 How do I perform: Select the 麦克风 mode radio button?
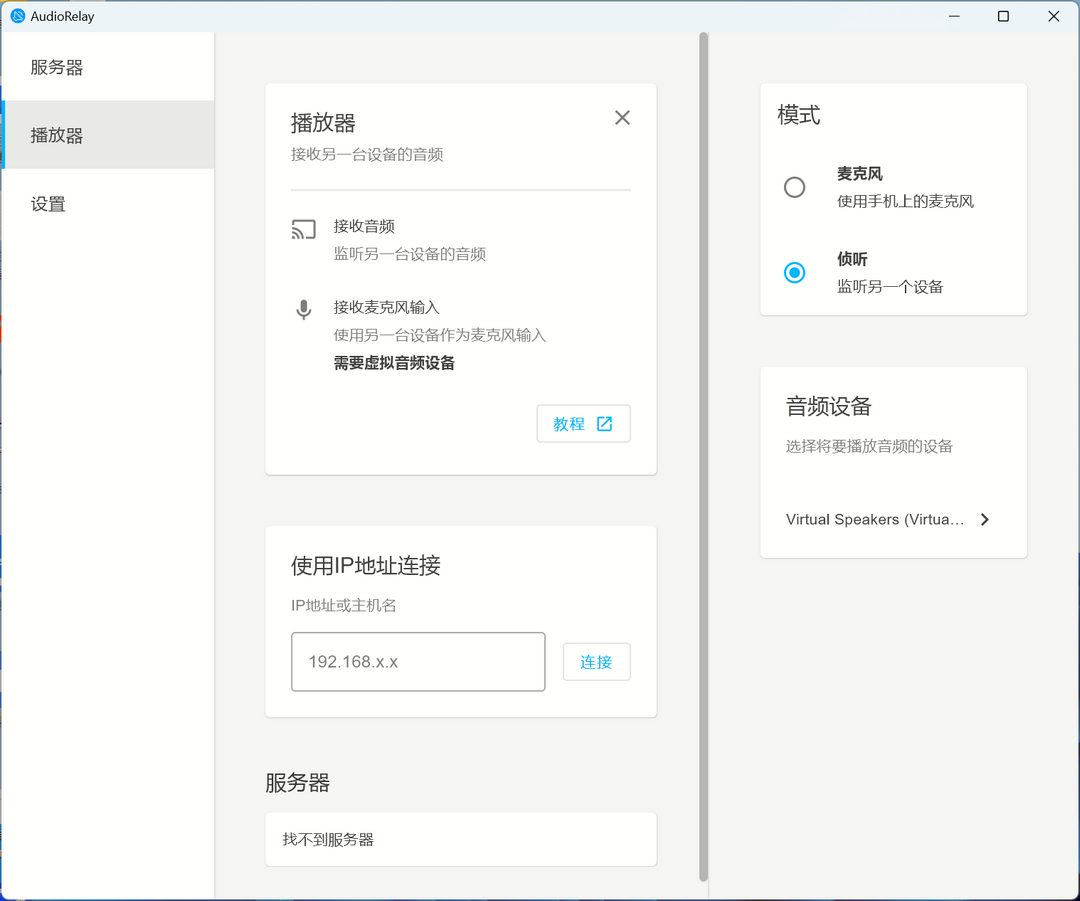click(x=794, y=187)
